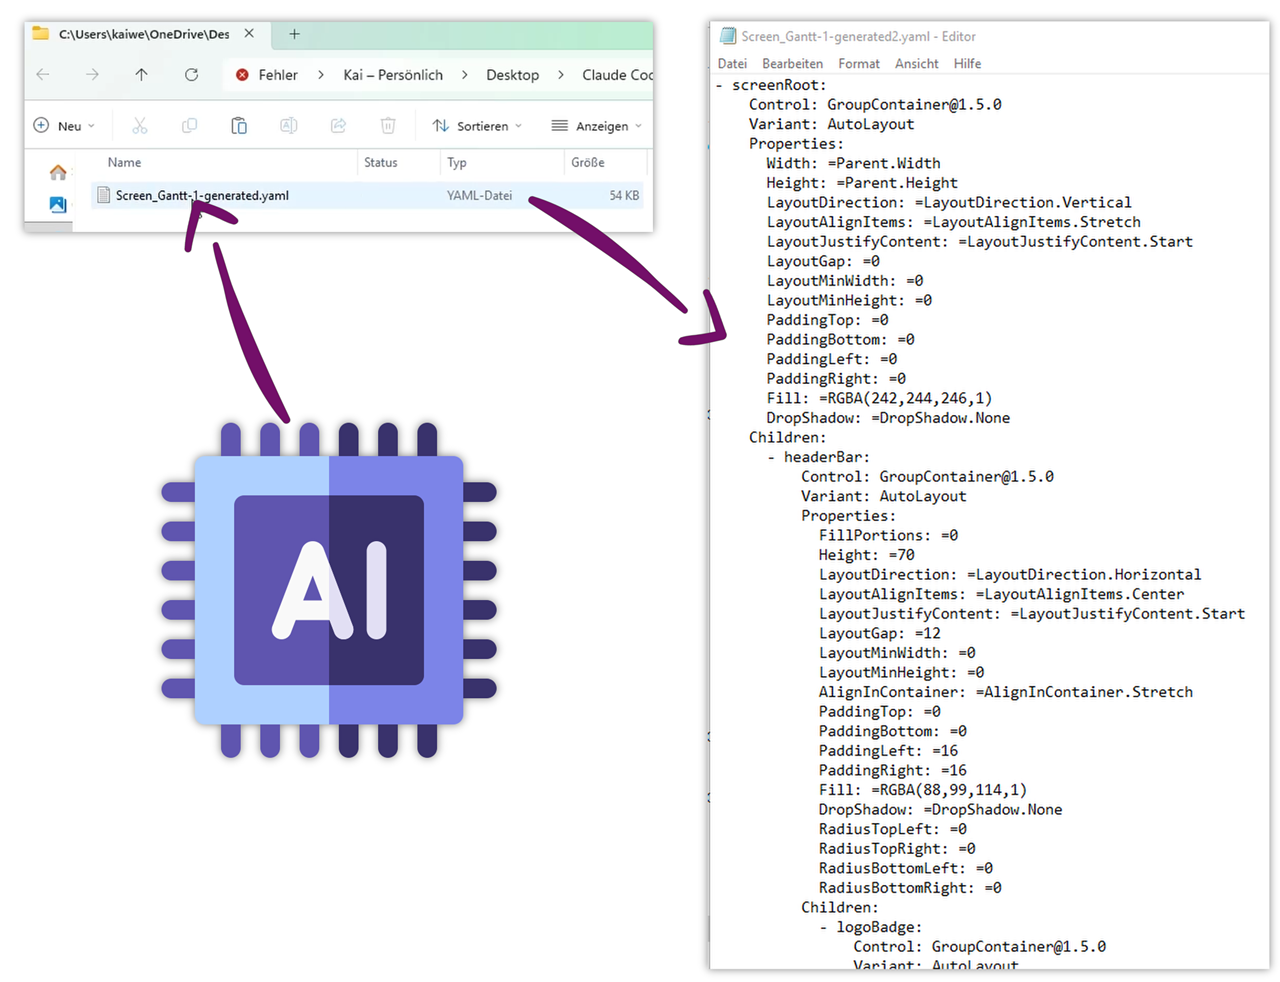The height and width of the screenshot is (982, 1280).
Task: Sort by the Status column header
Action: [380, 163]
